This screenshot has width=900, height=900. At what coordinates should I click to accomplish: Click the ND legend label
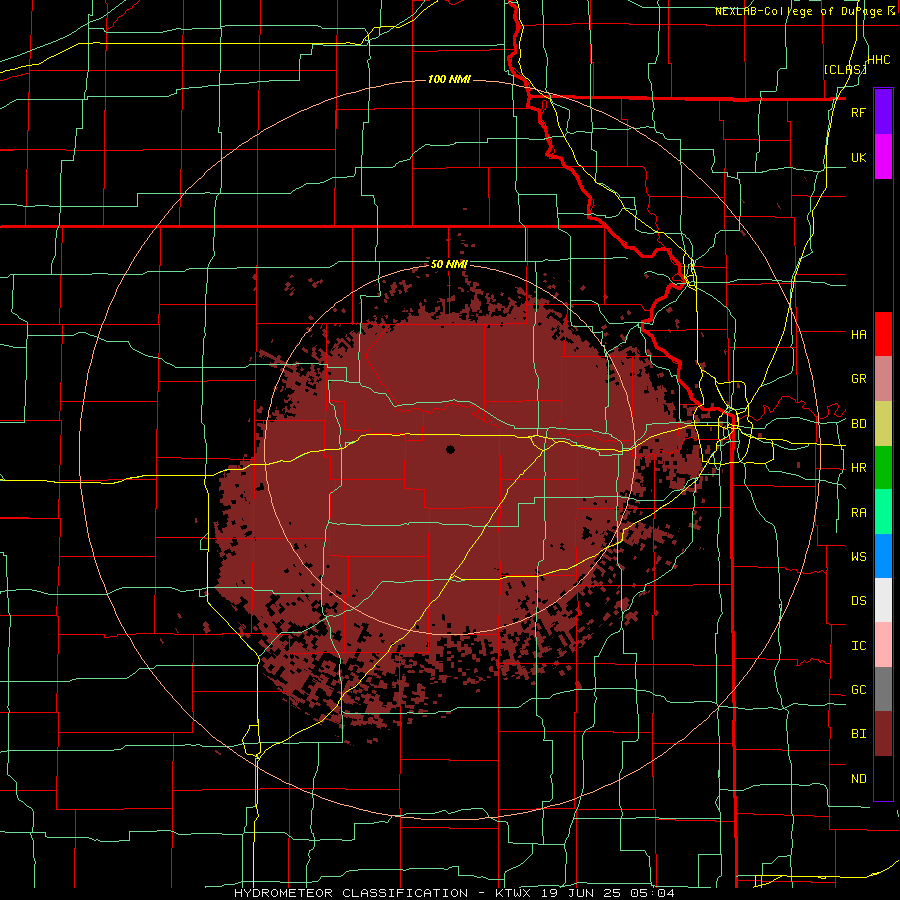tap(858, 779)
